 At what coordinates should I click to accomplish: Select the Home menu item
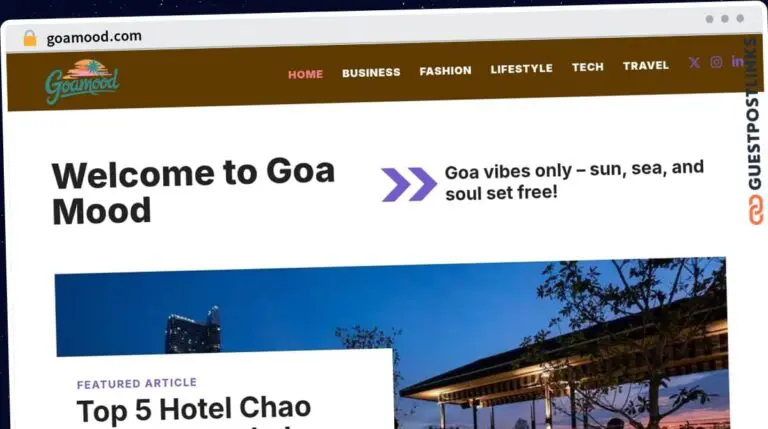click(x=306, y=74)
